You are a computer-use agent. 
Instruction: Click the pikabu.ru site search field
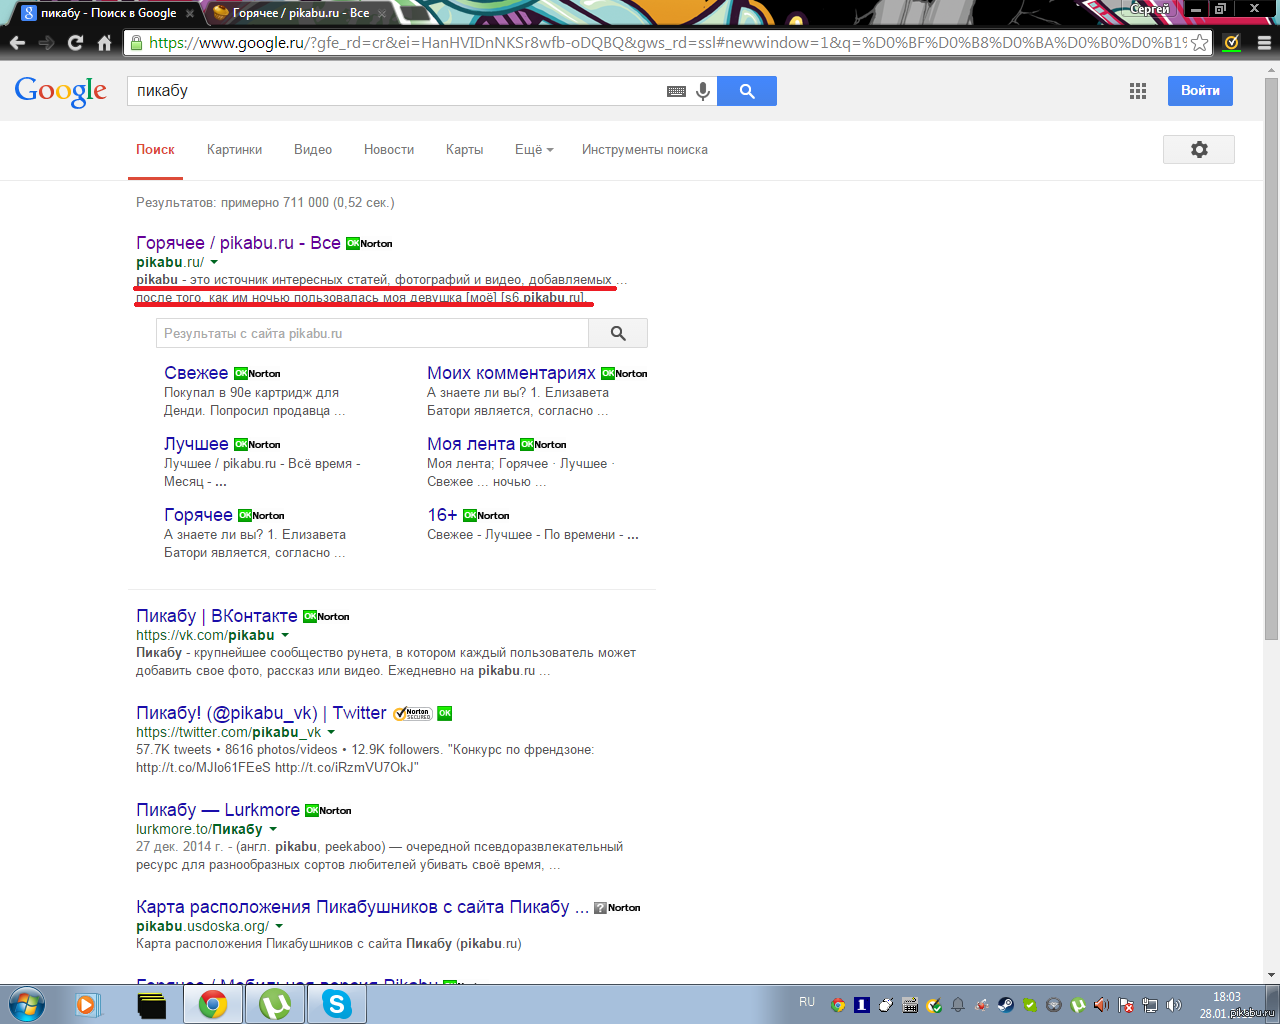click(372, 333)
